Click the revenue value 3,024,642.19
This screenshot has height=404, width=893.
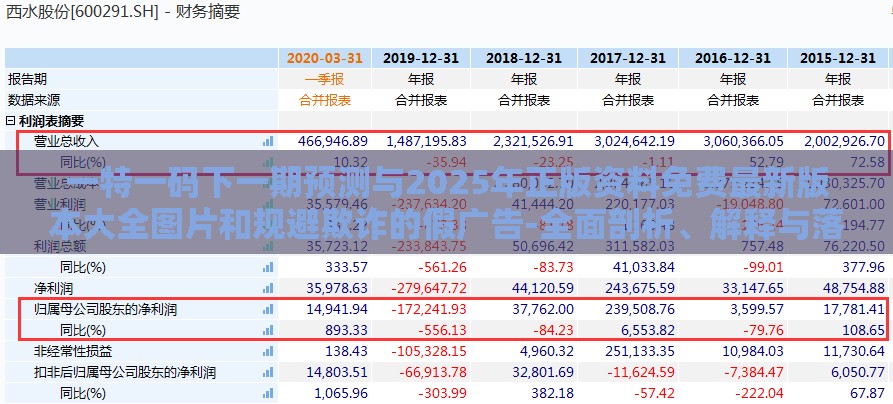[633, 141]
